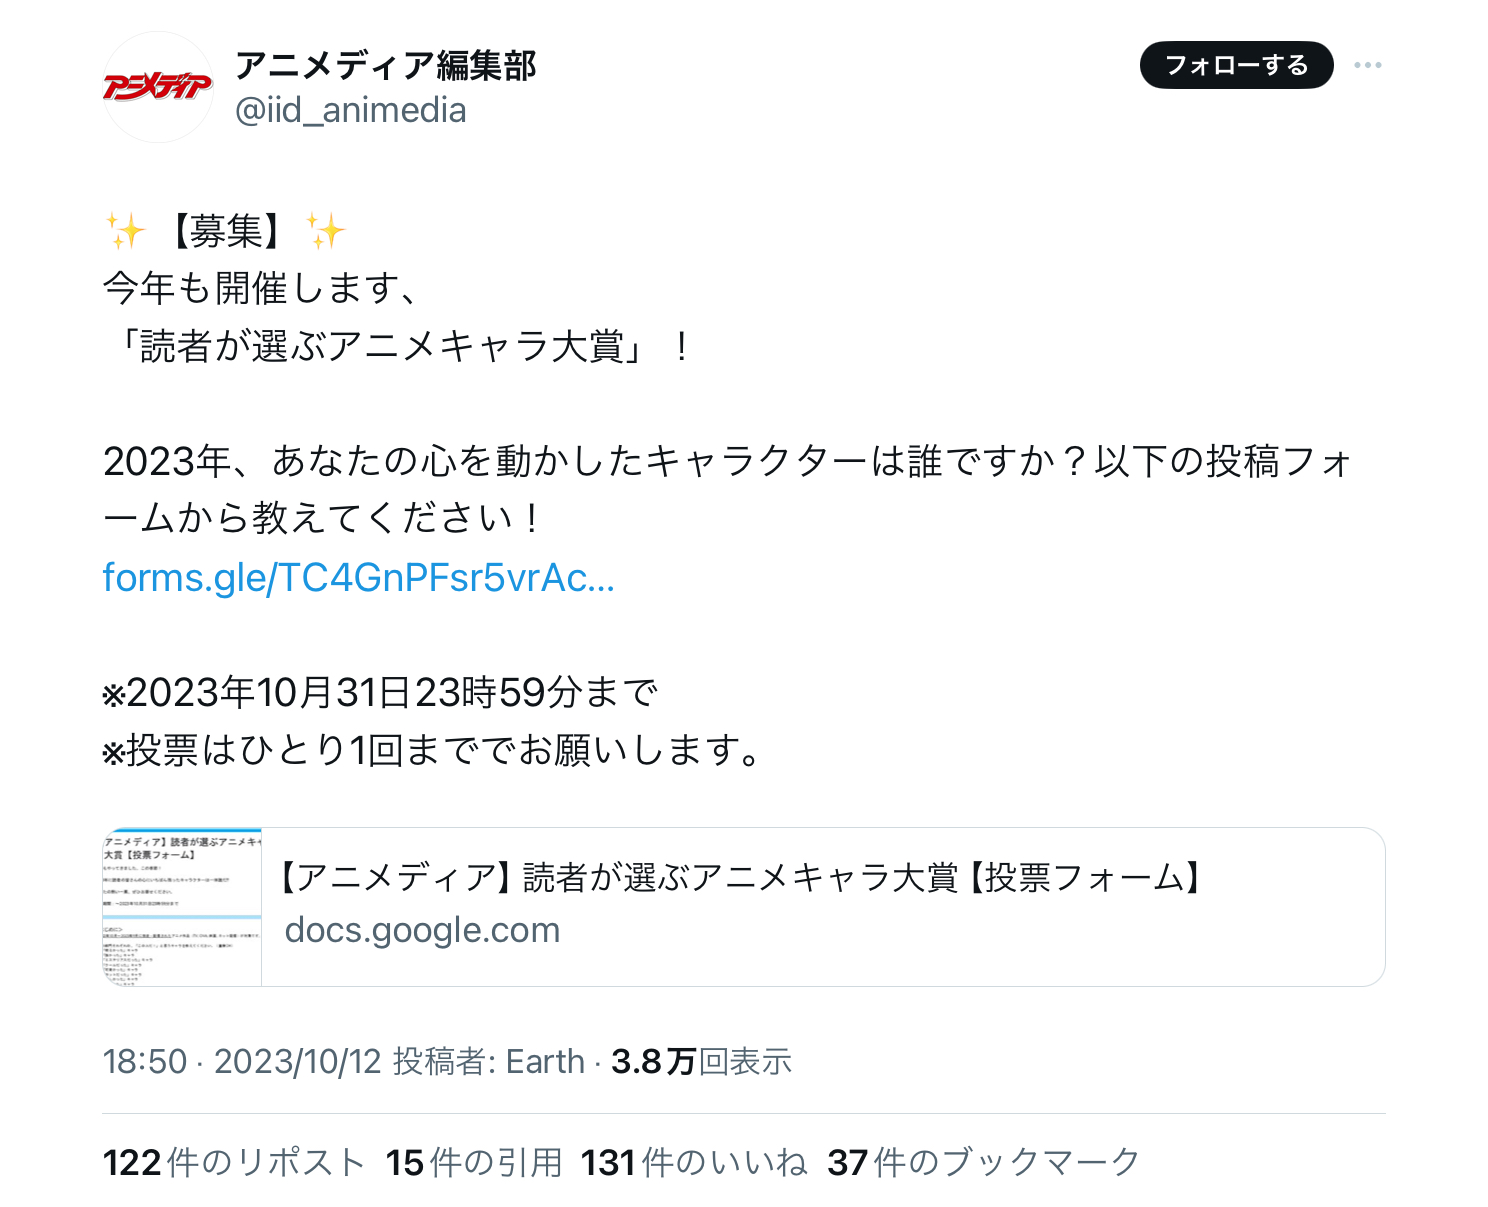1488x1207 pixels.
Task: Open the 18:50 · 2023/10/12 timestamp link
Action: pyautogui.click(x=242, y=1061)
